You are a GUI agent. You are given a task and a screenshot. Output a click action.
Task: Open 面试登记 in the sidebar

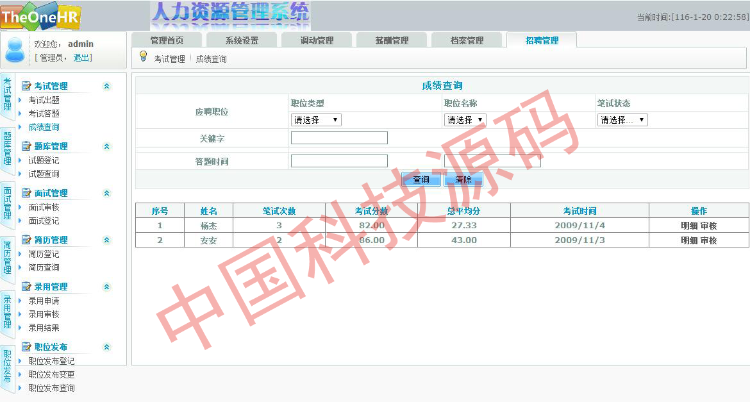coord(44,220)
